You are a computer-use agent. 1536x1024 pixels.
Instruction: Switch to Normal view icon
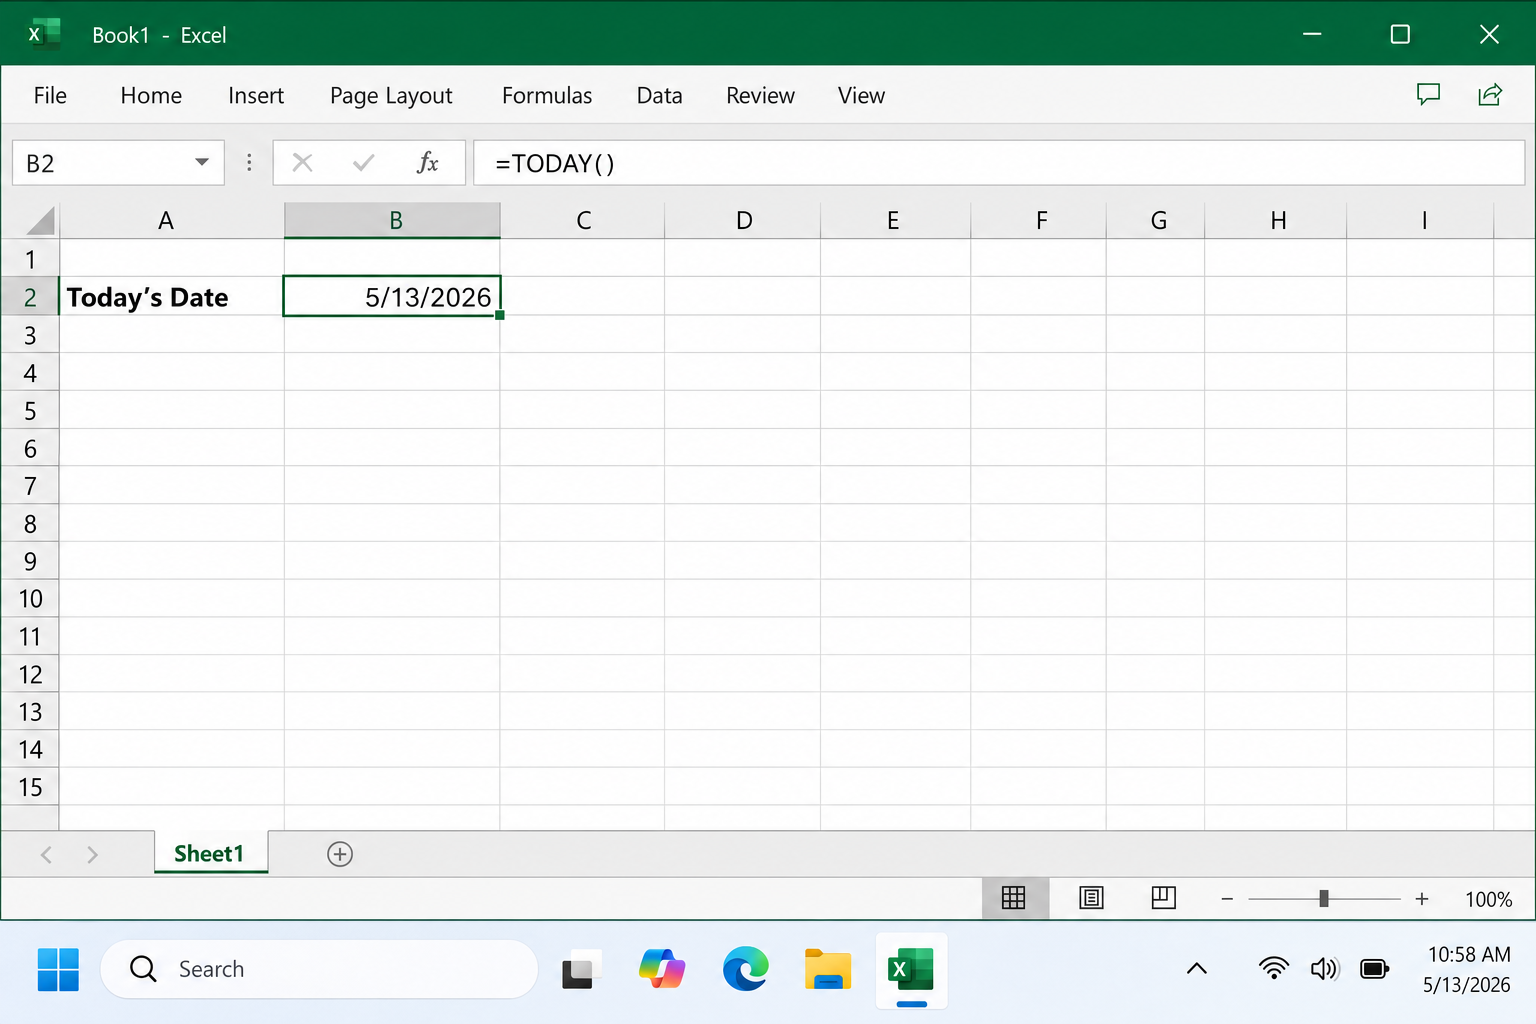pyautogui.click(x=1014, y=898)
